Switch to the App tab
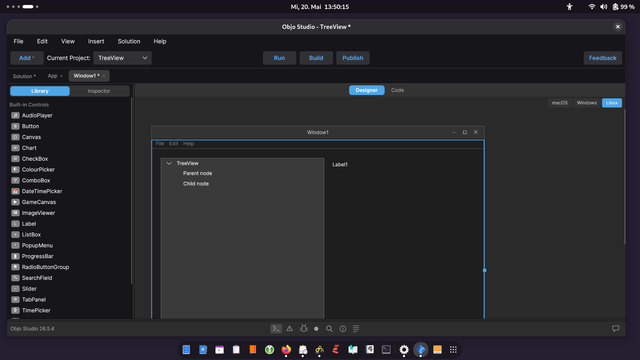640x360 pixels. [x=53, y=76]
